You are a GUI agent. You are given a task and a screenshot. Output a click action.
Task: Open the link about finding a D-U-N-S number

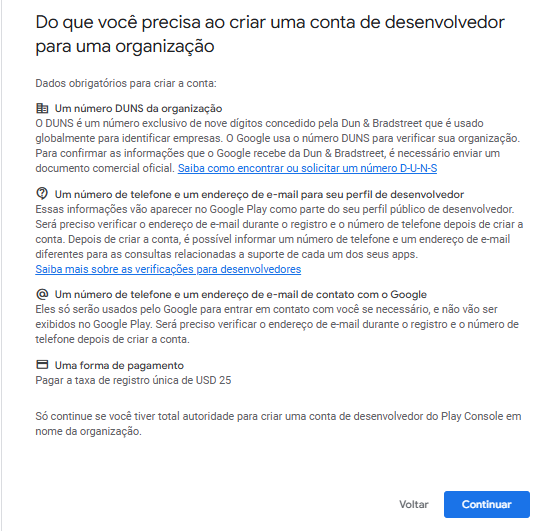coord(307,168)
